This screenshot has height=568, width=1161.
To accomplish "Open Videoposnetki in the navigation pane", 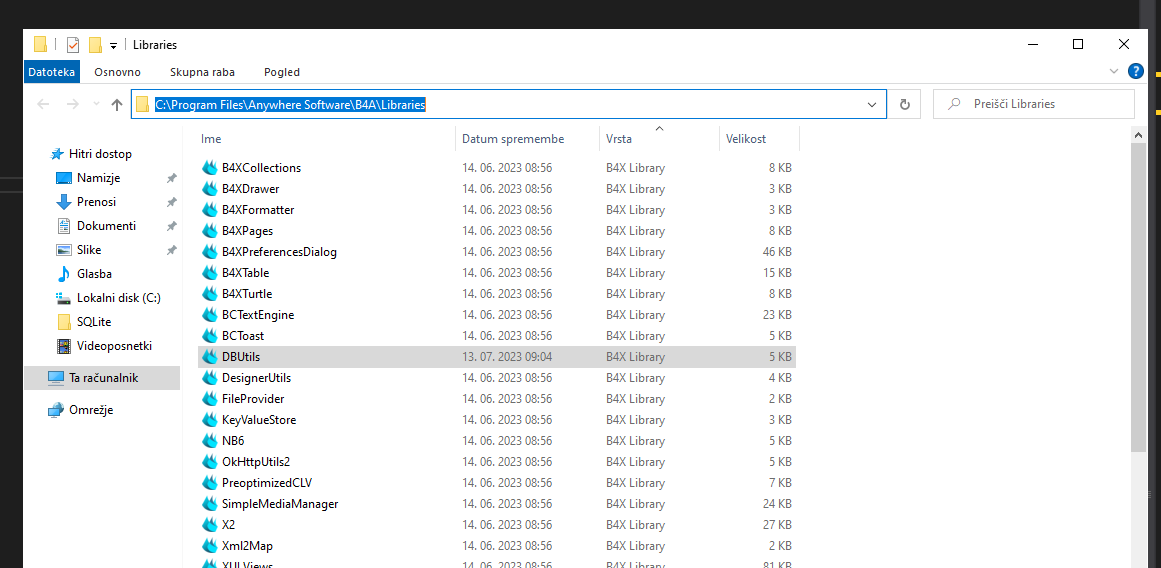I will tap(114, 345).
